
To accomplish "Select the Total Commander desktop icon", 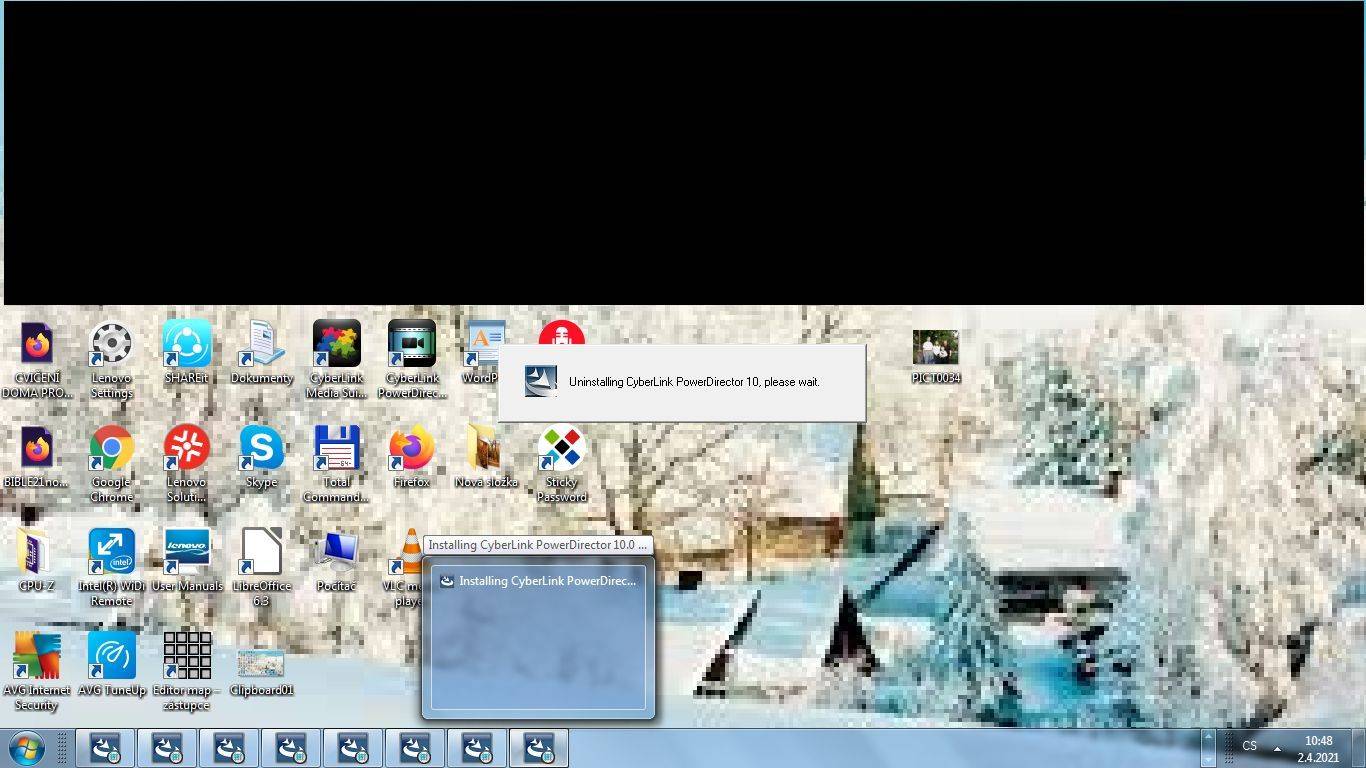I will click(336, 462).
